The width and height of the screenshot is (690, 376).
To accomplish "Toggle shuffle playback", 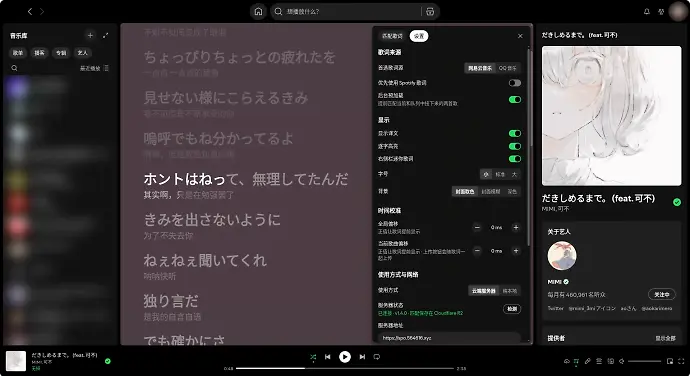I will 313,357.
